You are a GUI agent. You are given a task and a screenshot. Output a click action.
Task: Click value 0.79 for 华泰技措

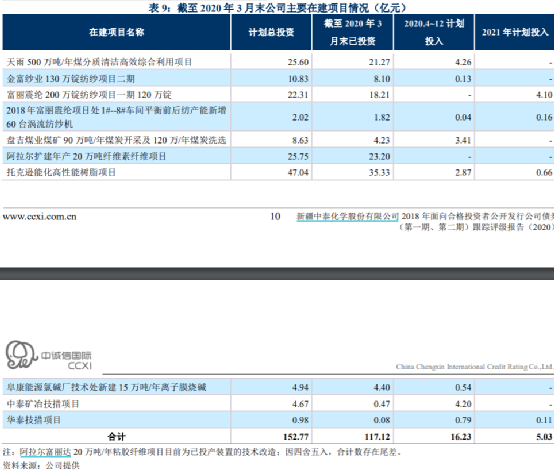click(x=463, y=420)
